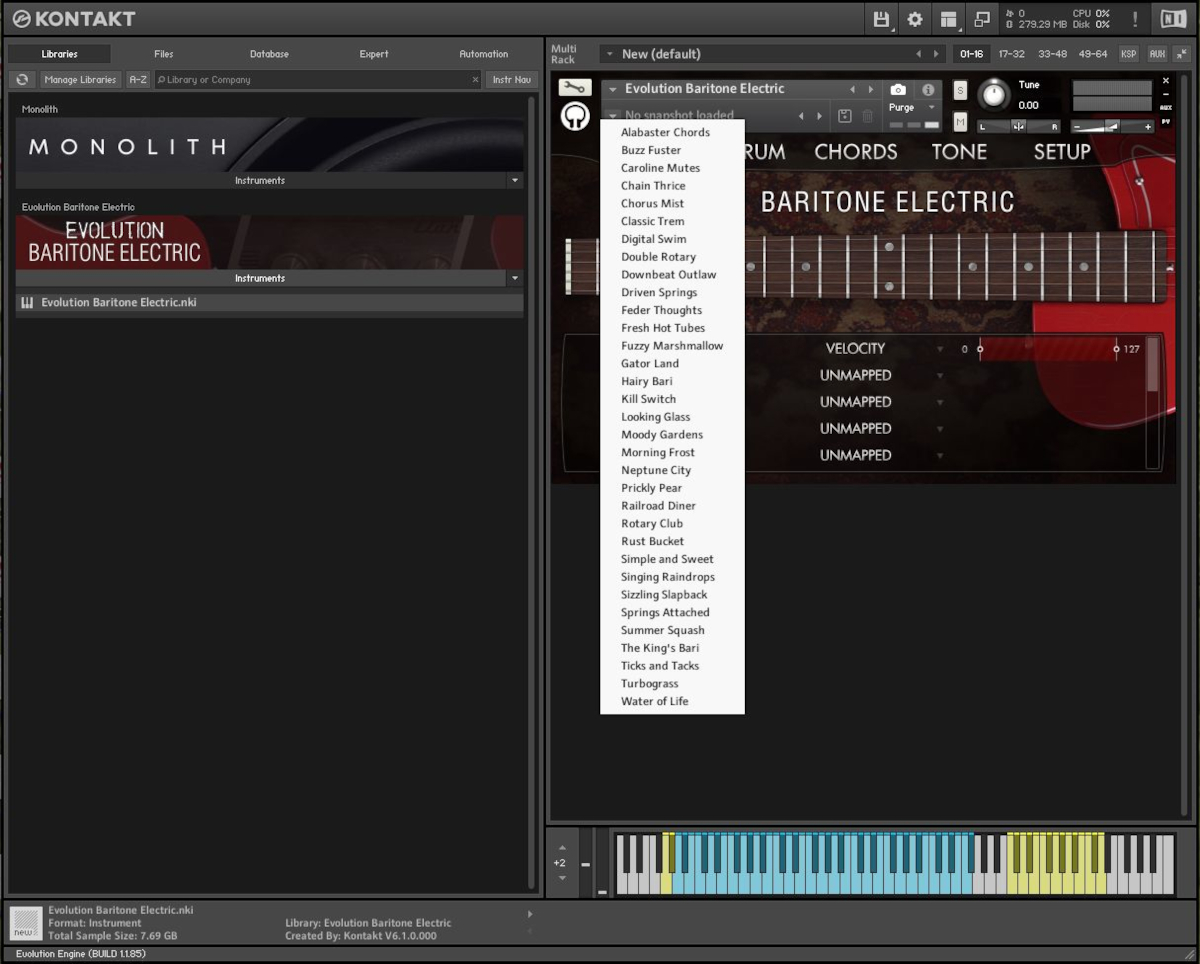Screen dimensions: 1200x964
Task: Click the Native Instruments NI logo
Action: [1172, 19]
